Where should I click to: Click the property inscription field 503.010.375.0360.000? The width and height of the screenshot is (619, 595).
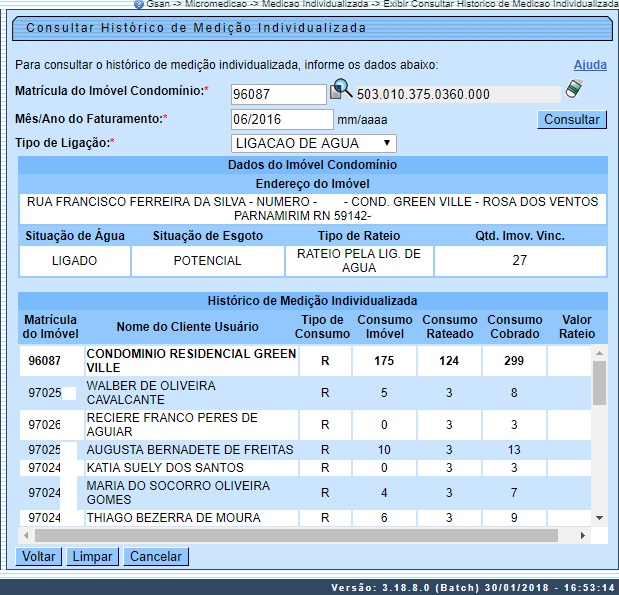[x=456, y=94]
